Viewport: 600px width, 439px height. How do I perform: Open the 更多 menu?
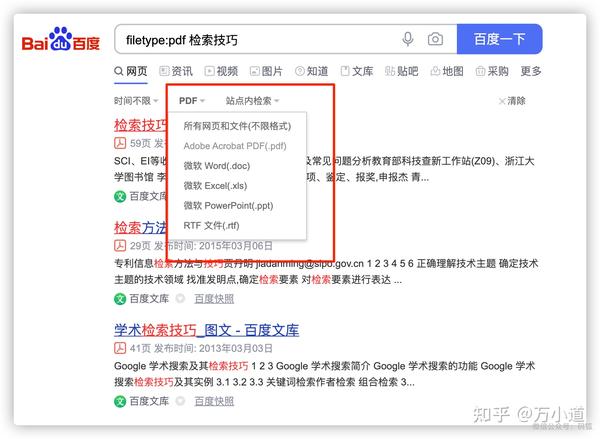(531, 71)
